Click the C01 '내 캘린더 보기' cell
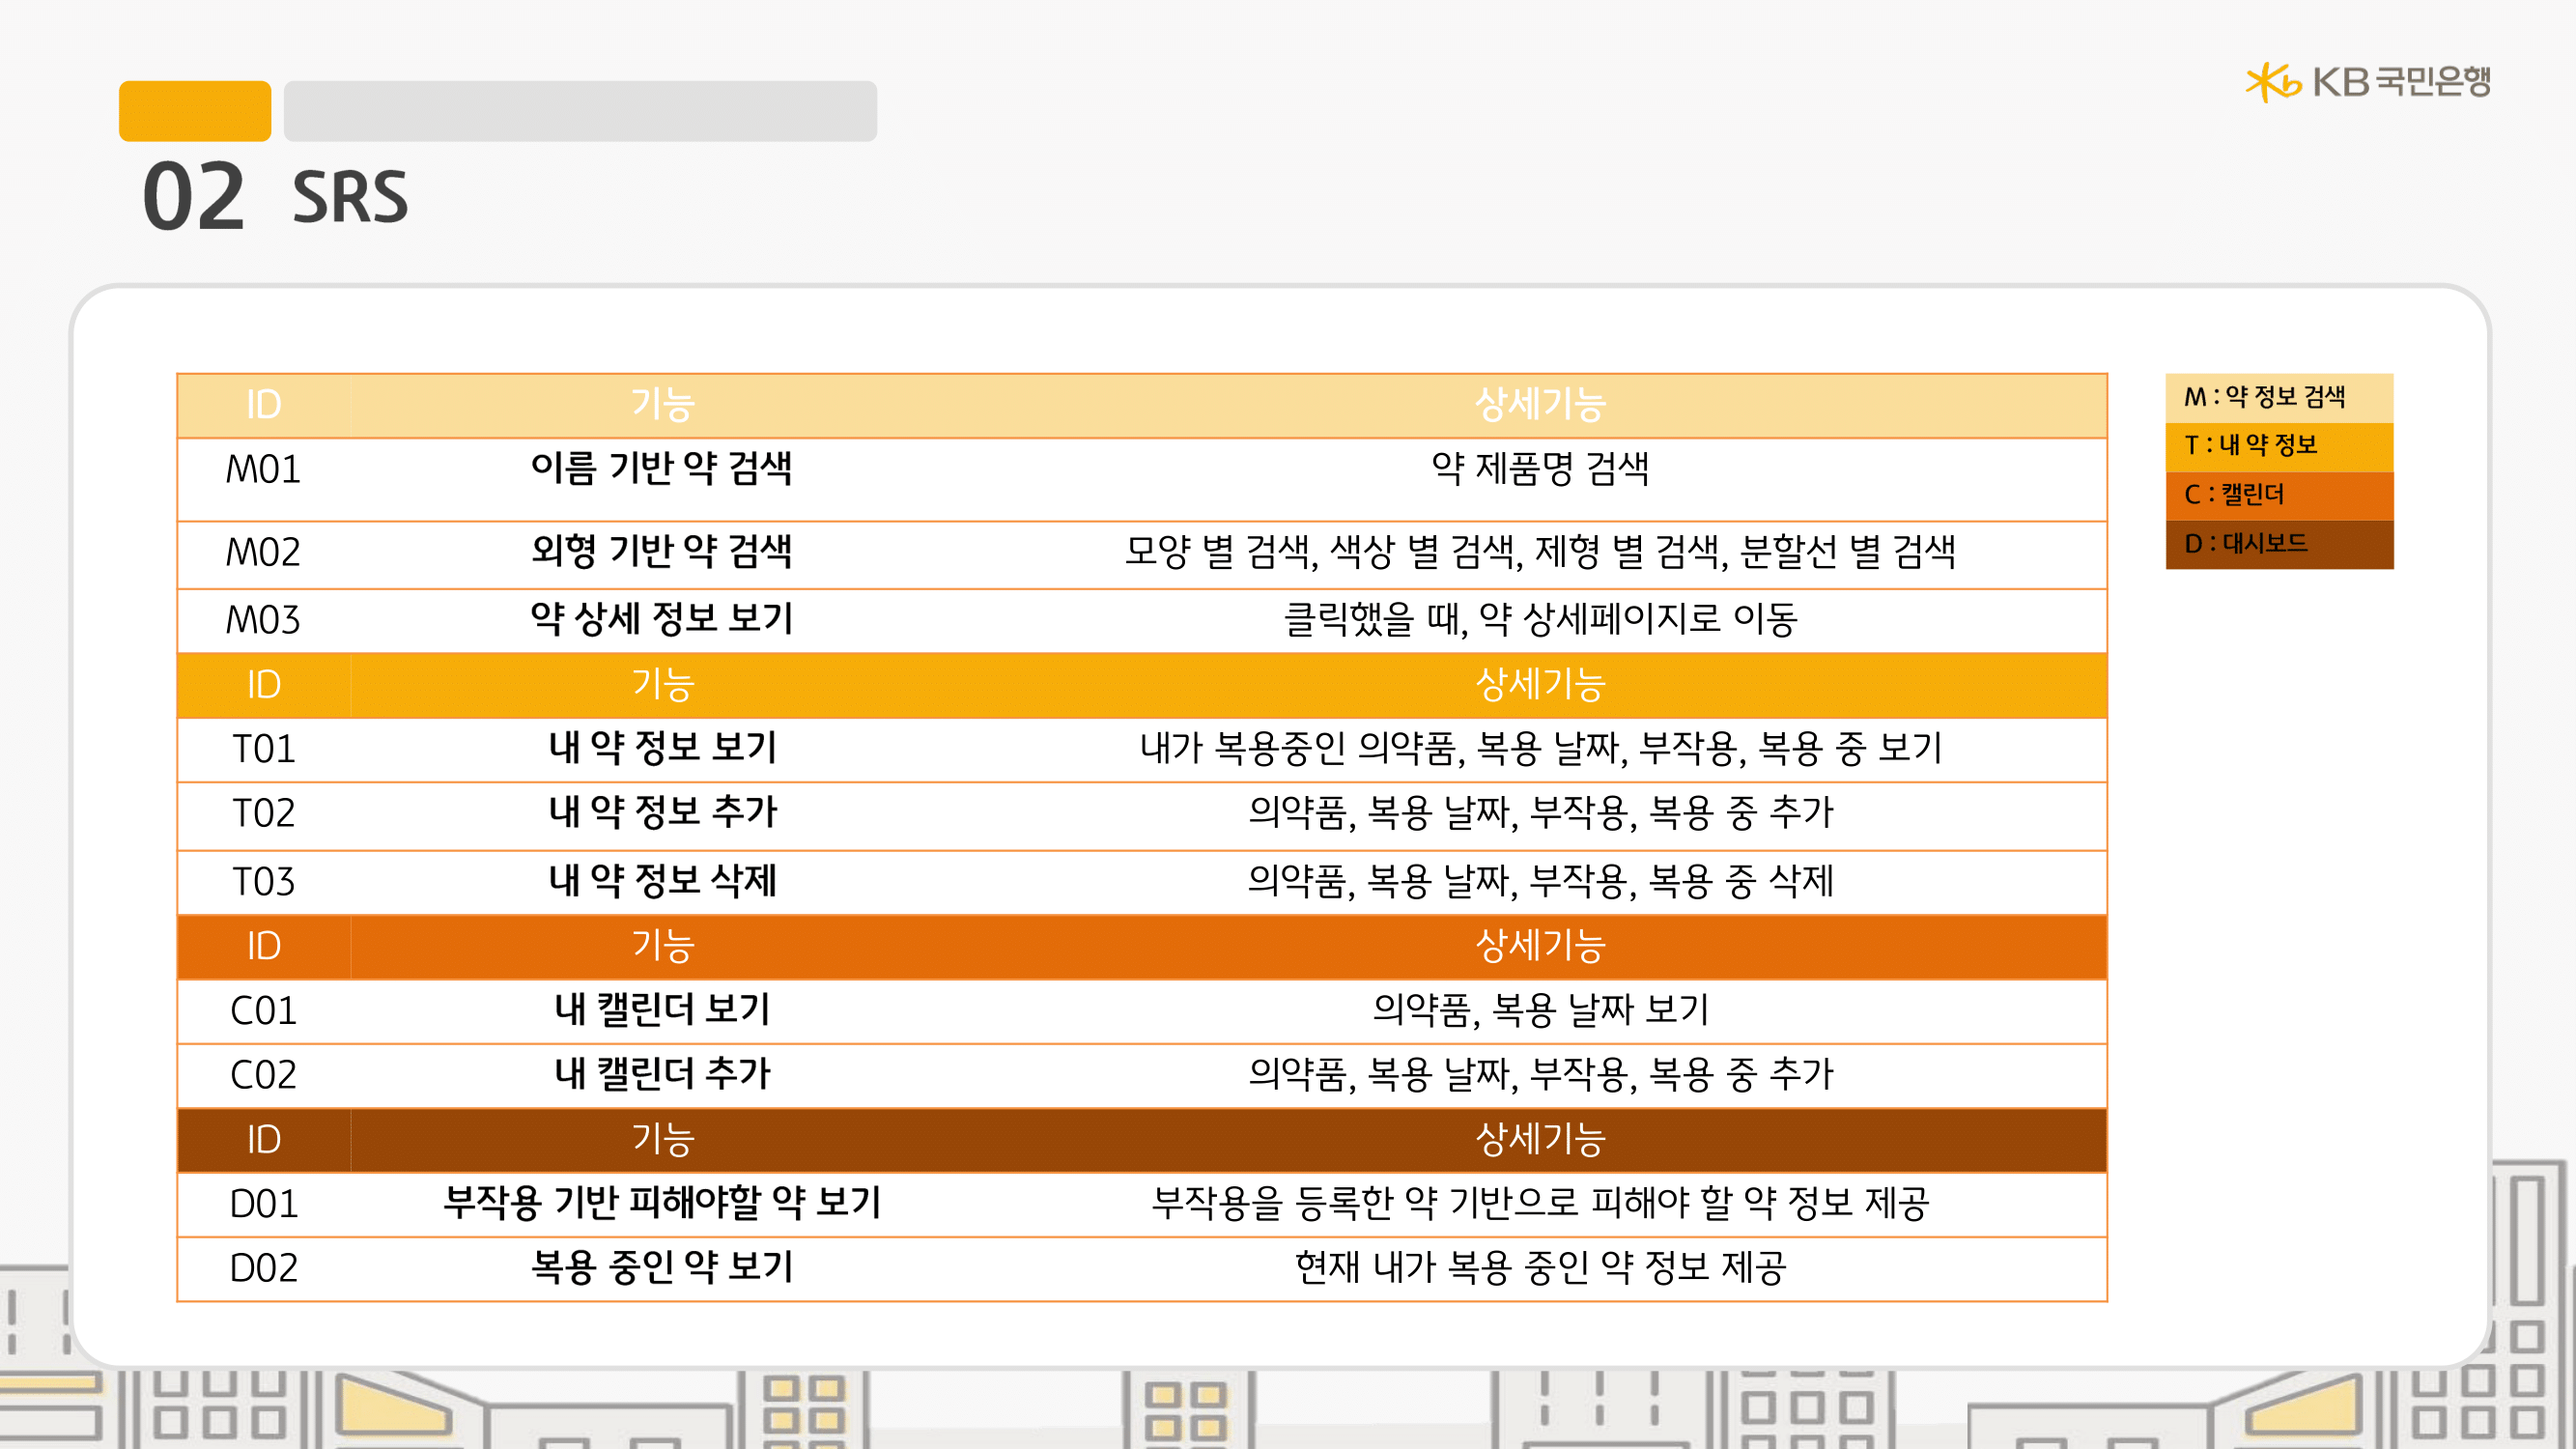 661,1010
